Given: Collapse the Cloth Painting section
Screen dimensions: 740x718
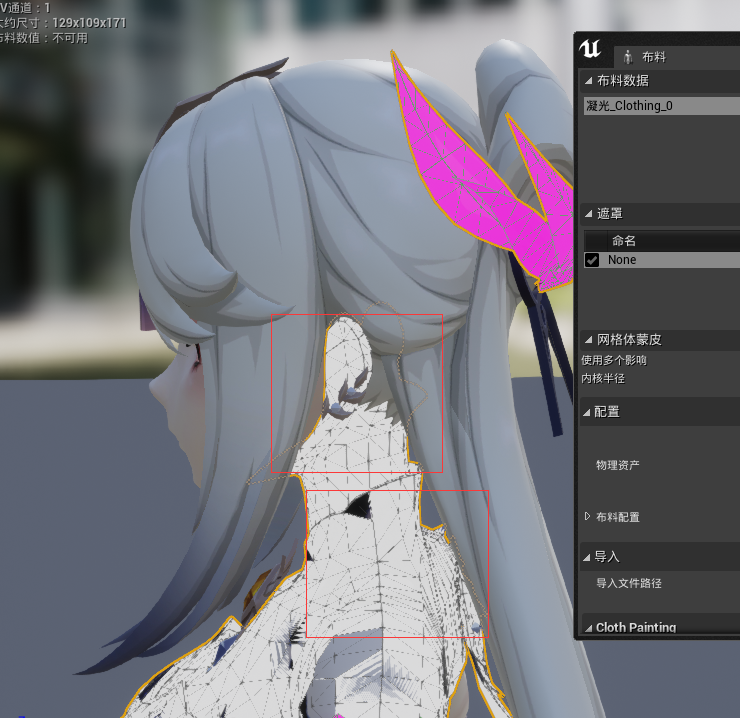Looking at the screenshot, I should point(589,628).
